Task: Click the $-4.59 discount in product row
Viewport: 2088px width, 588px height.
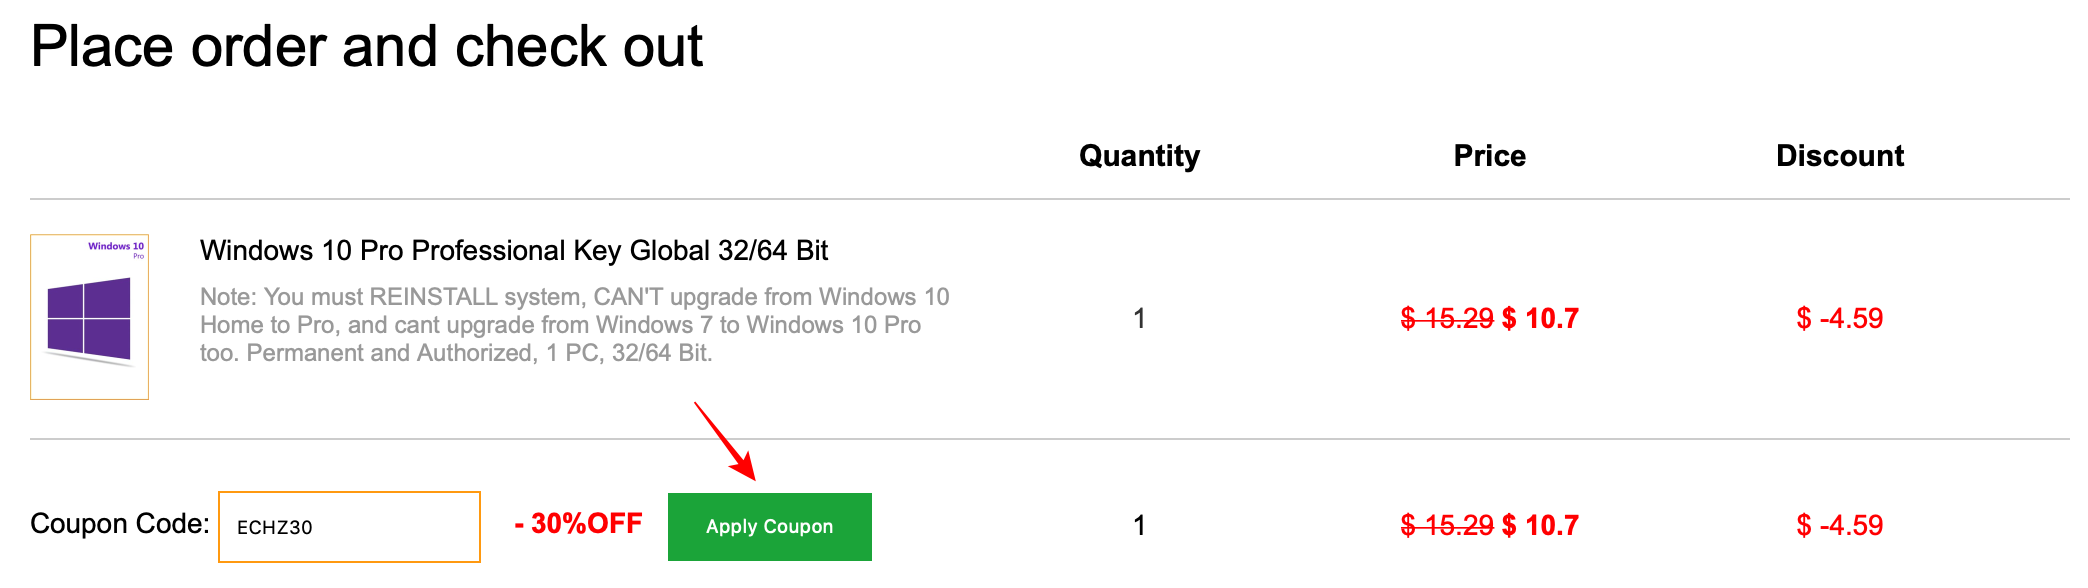Action: tap(1839, 319)
